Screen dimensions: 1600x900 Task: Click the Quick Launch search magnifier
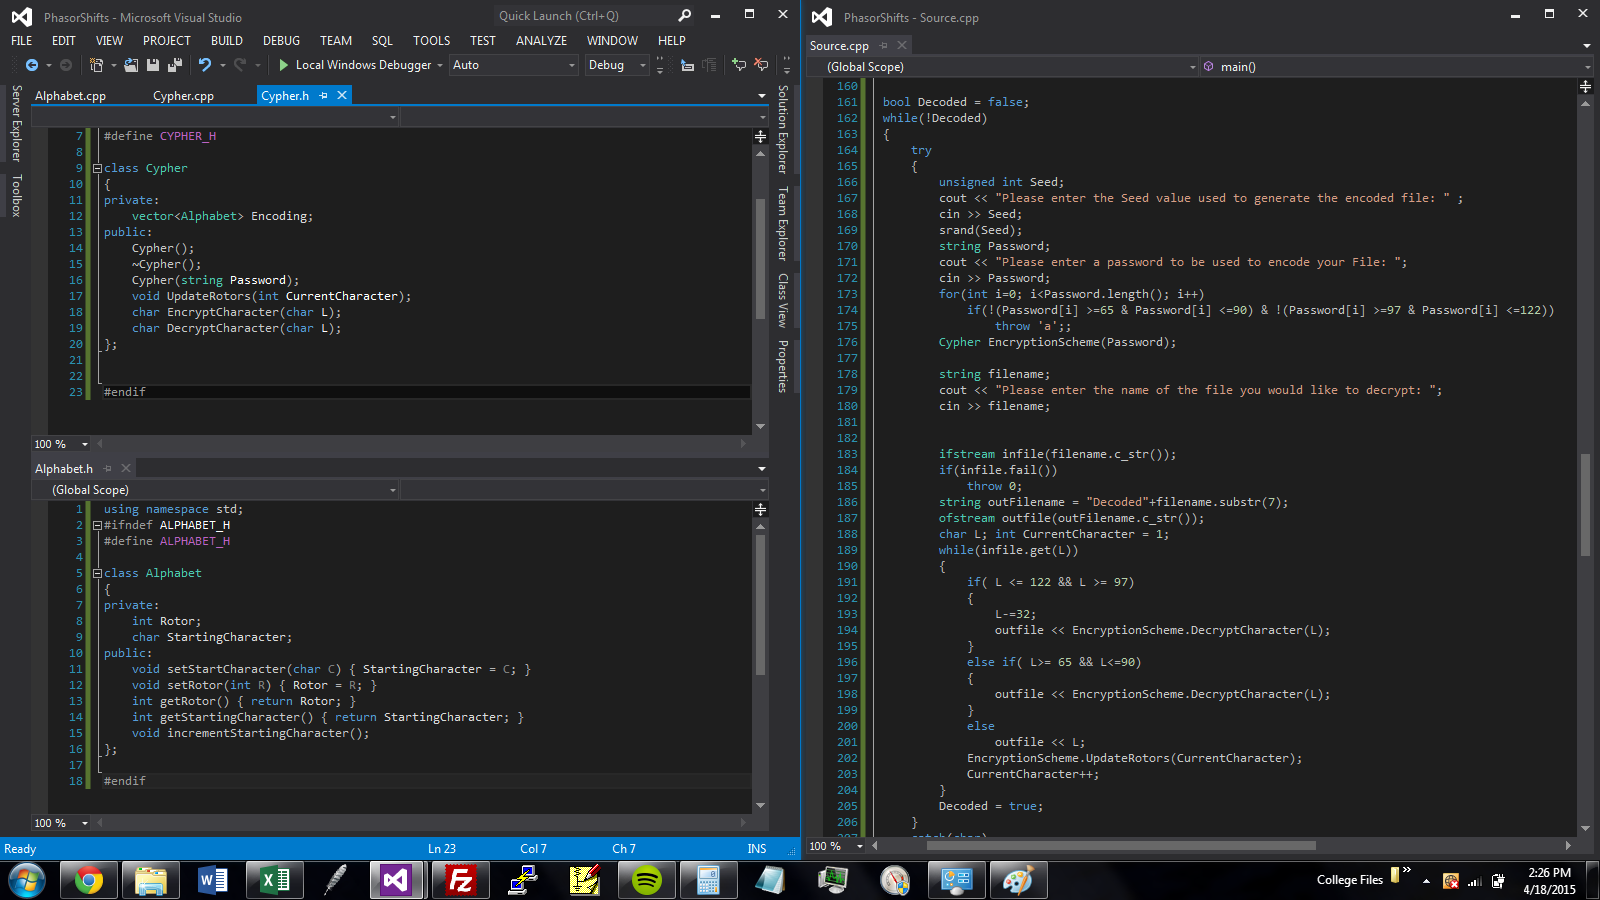pyautogui.click(x=685, y=16)
